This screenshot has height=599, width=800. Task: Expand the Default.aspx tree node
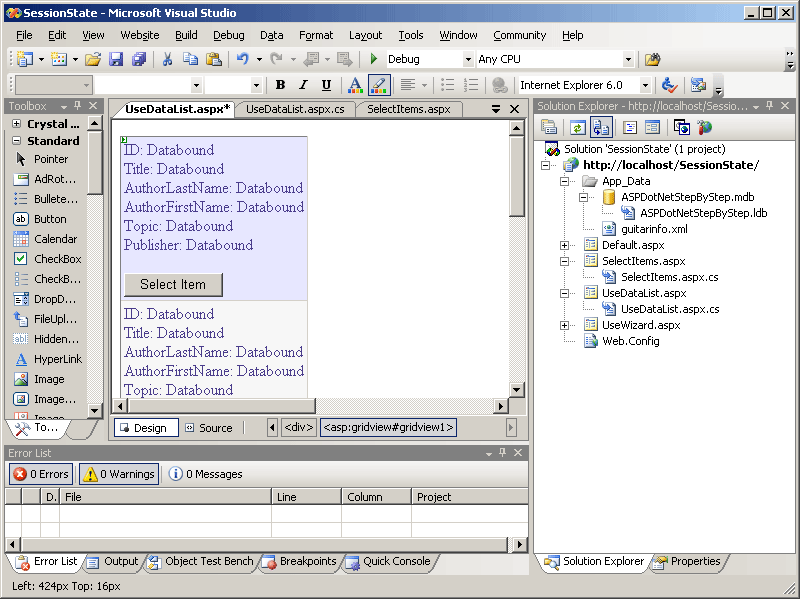click(x=565, y=245)
